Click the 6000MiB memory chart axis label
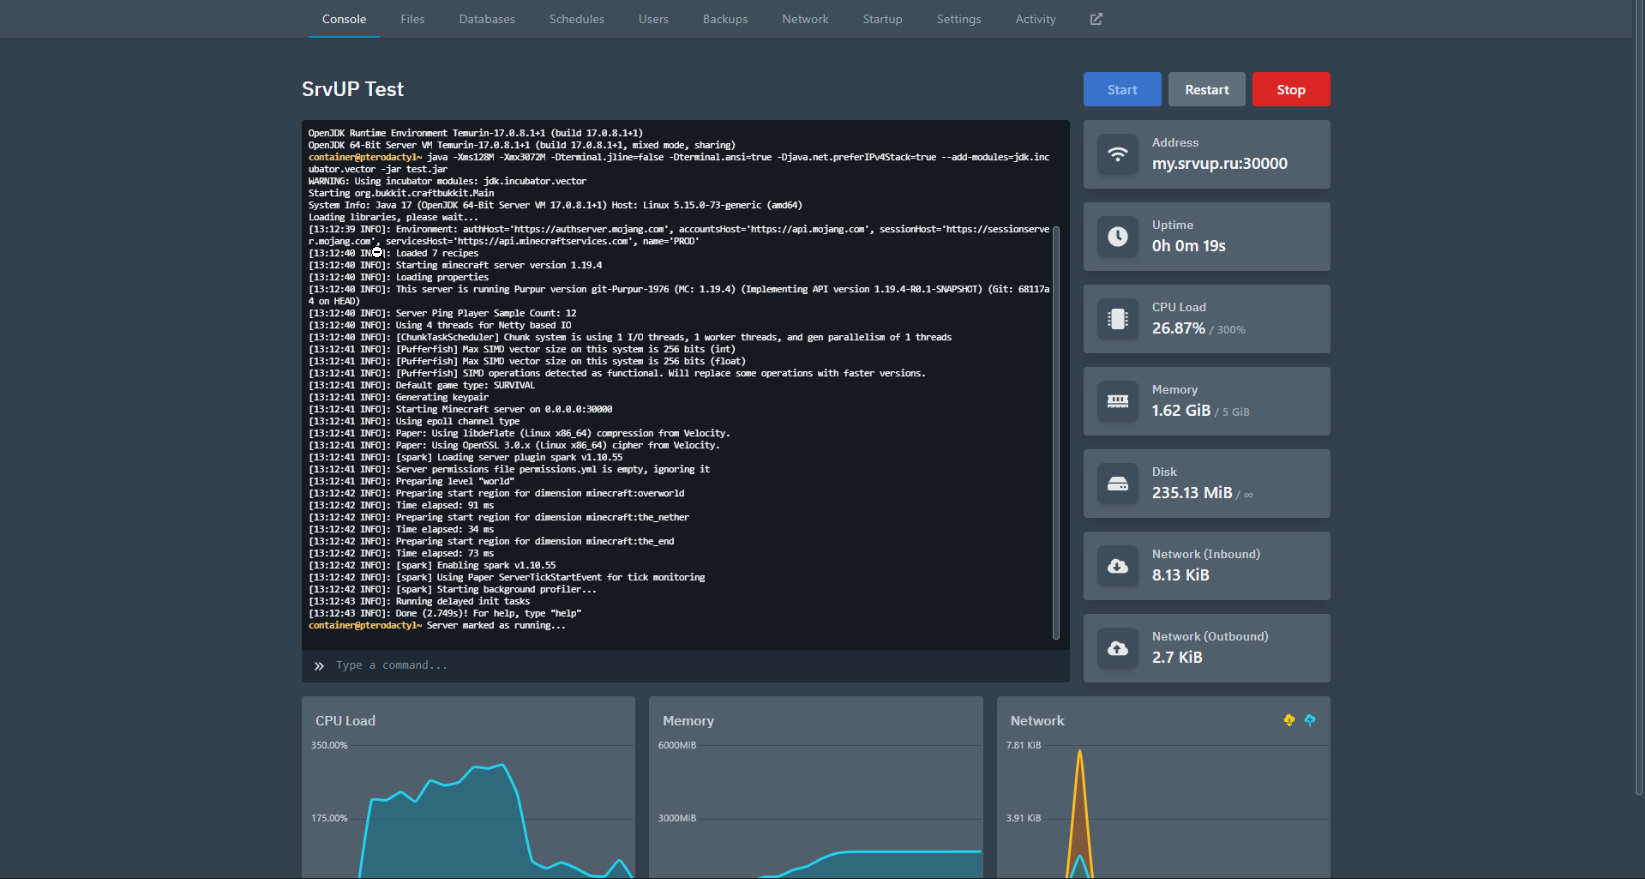Image resolution: width=1645 pixels, height=879 pixels. tap(677, 745)
